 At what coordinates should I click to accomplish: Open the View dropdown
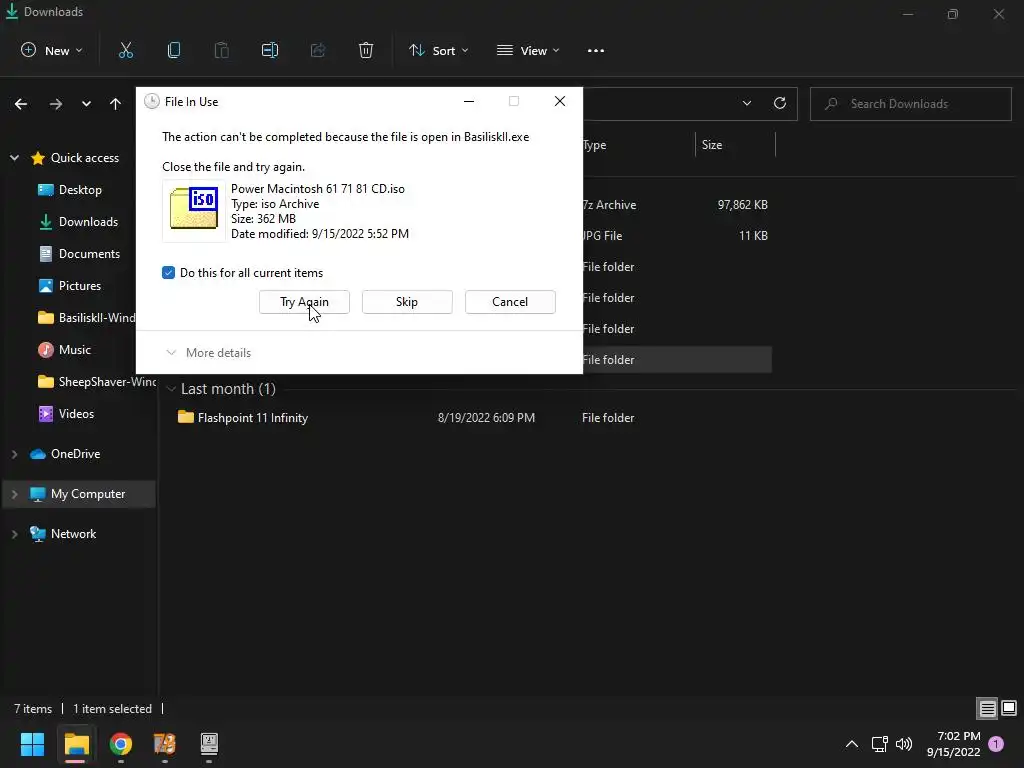coord(528,50)
